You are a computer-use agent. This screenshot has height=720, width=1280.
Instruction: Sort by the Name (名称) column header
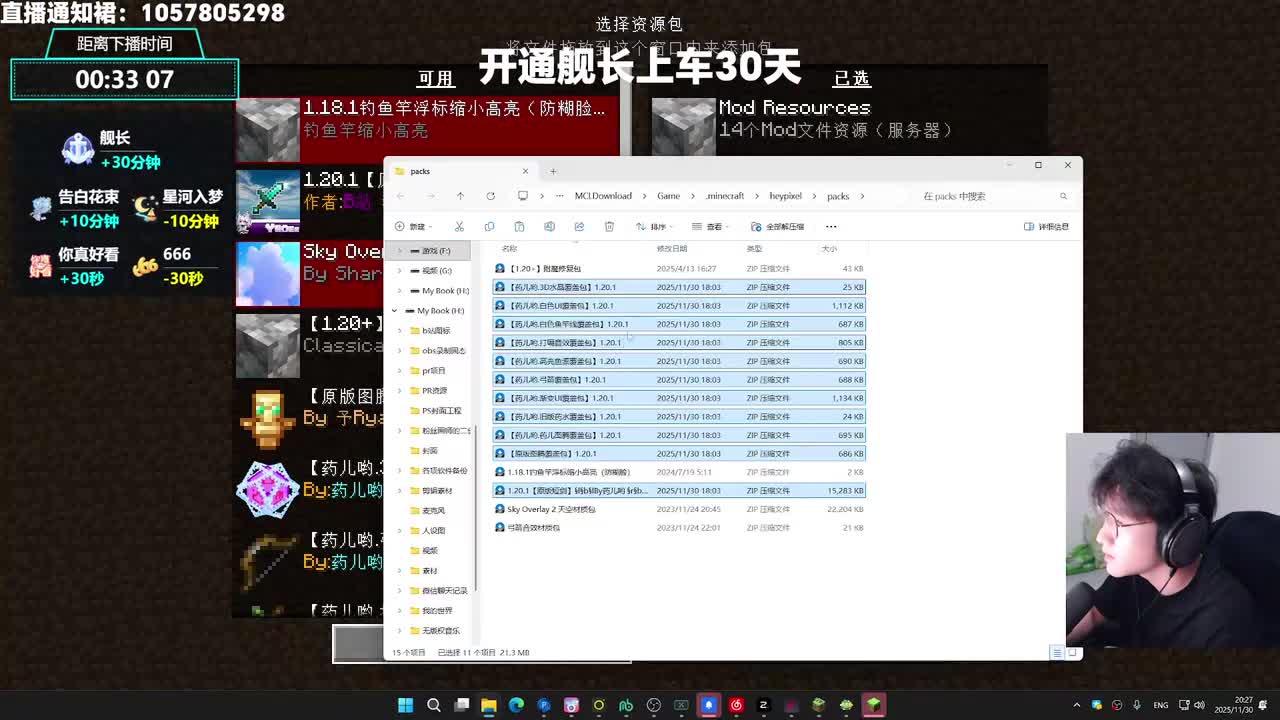510,248
